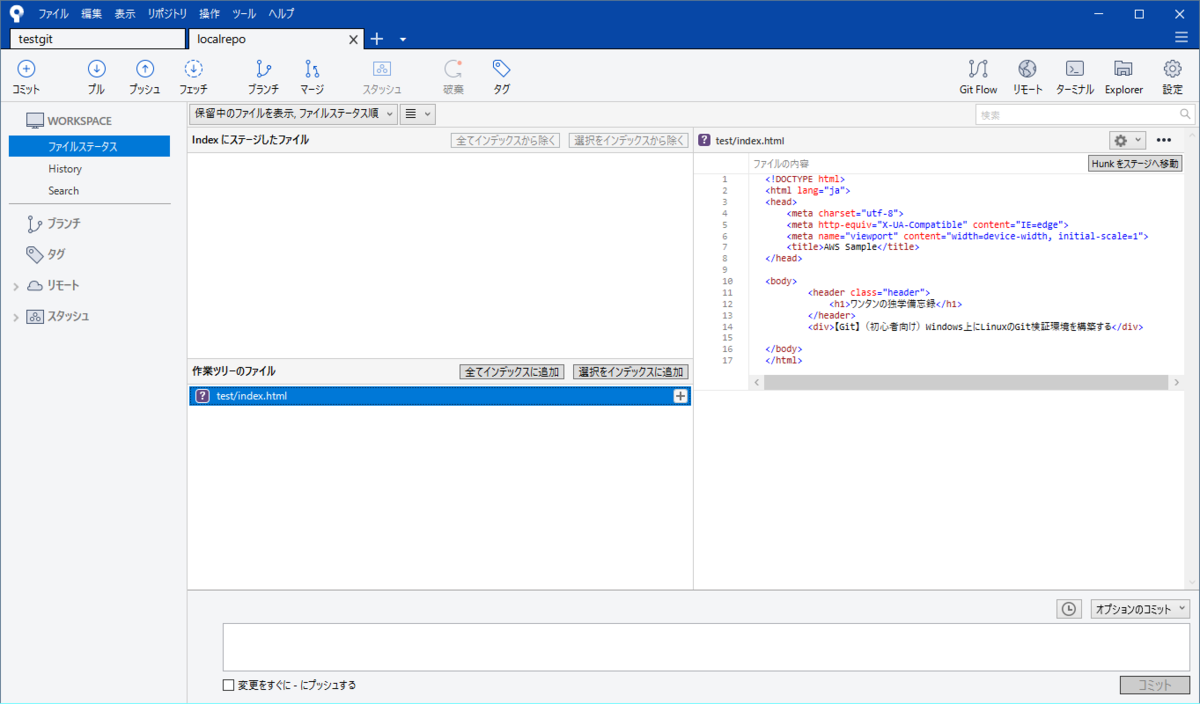This screenshot has width=1200, height=704.
Task: Click 選択をインデックスに追加 button
Action: pyautogui.click(x=631, y=371)
